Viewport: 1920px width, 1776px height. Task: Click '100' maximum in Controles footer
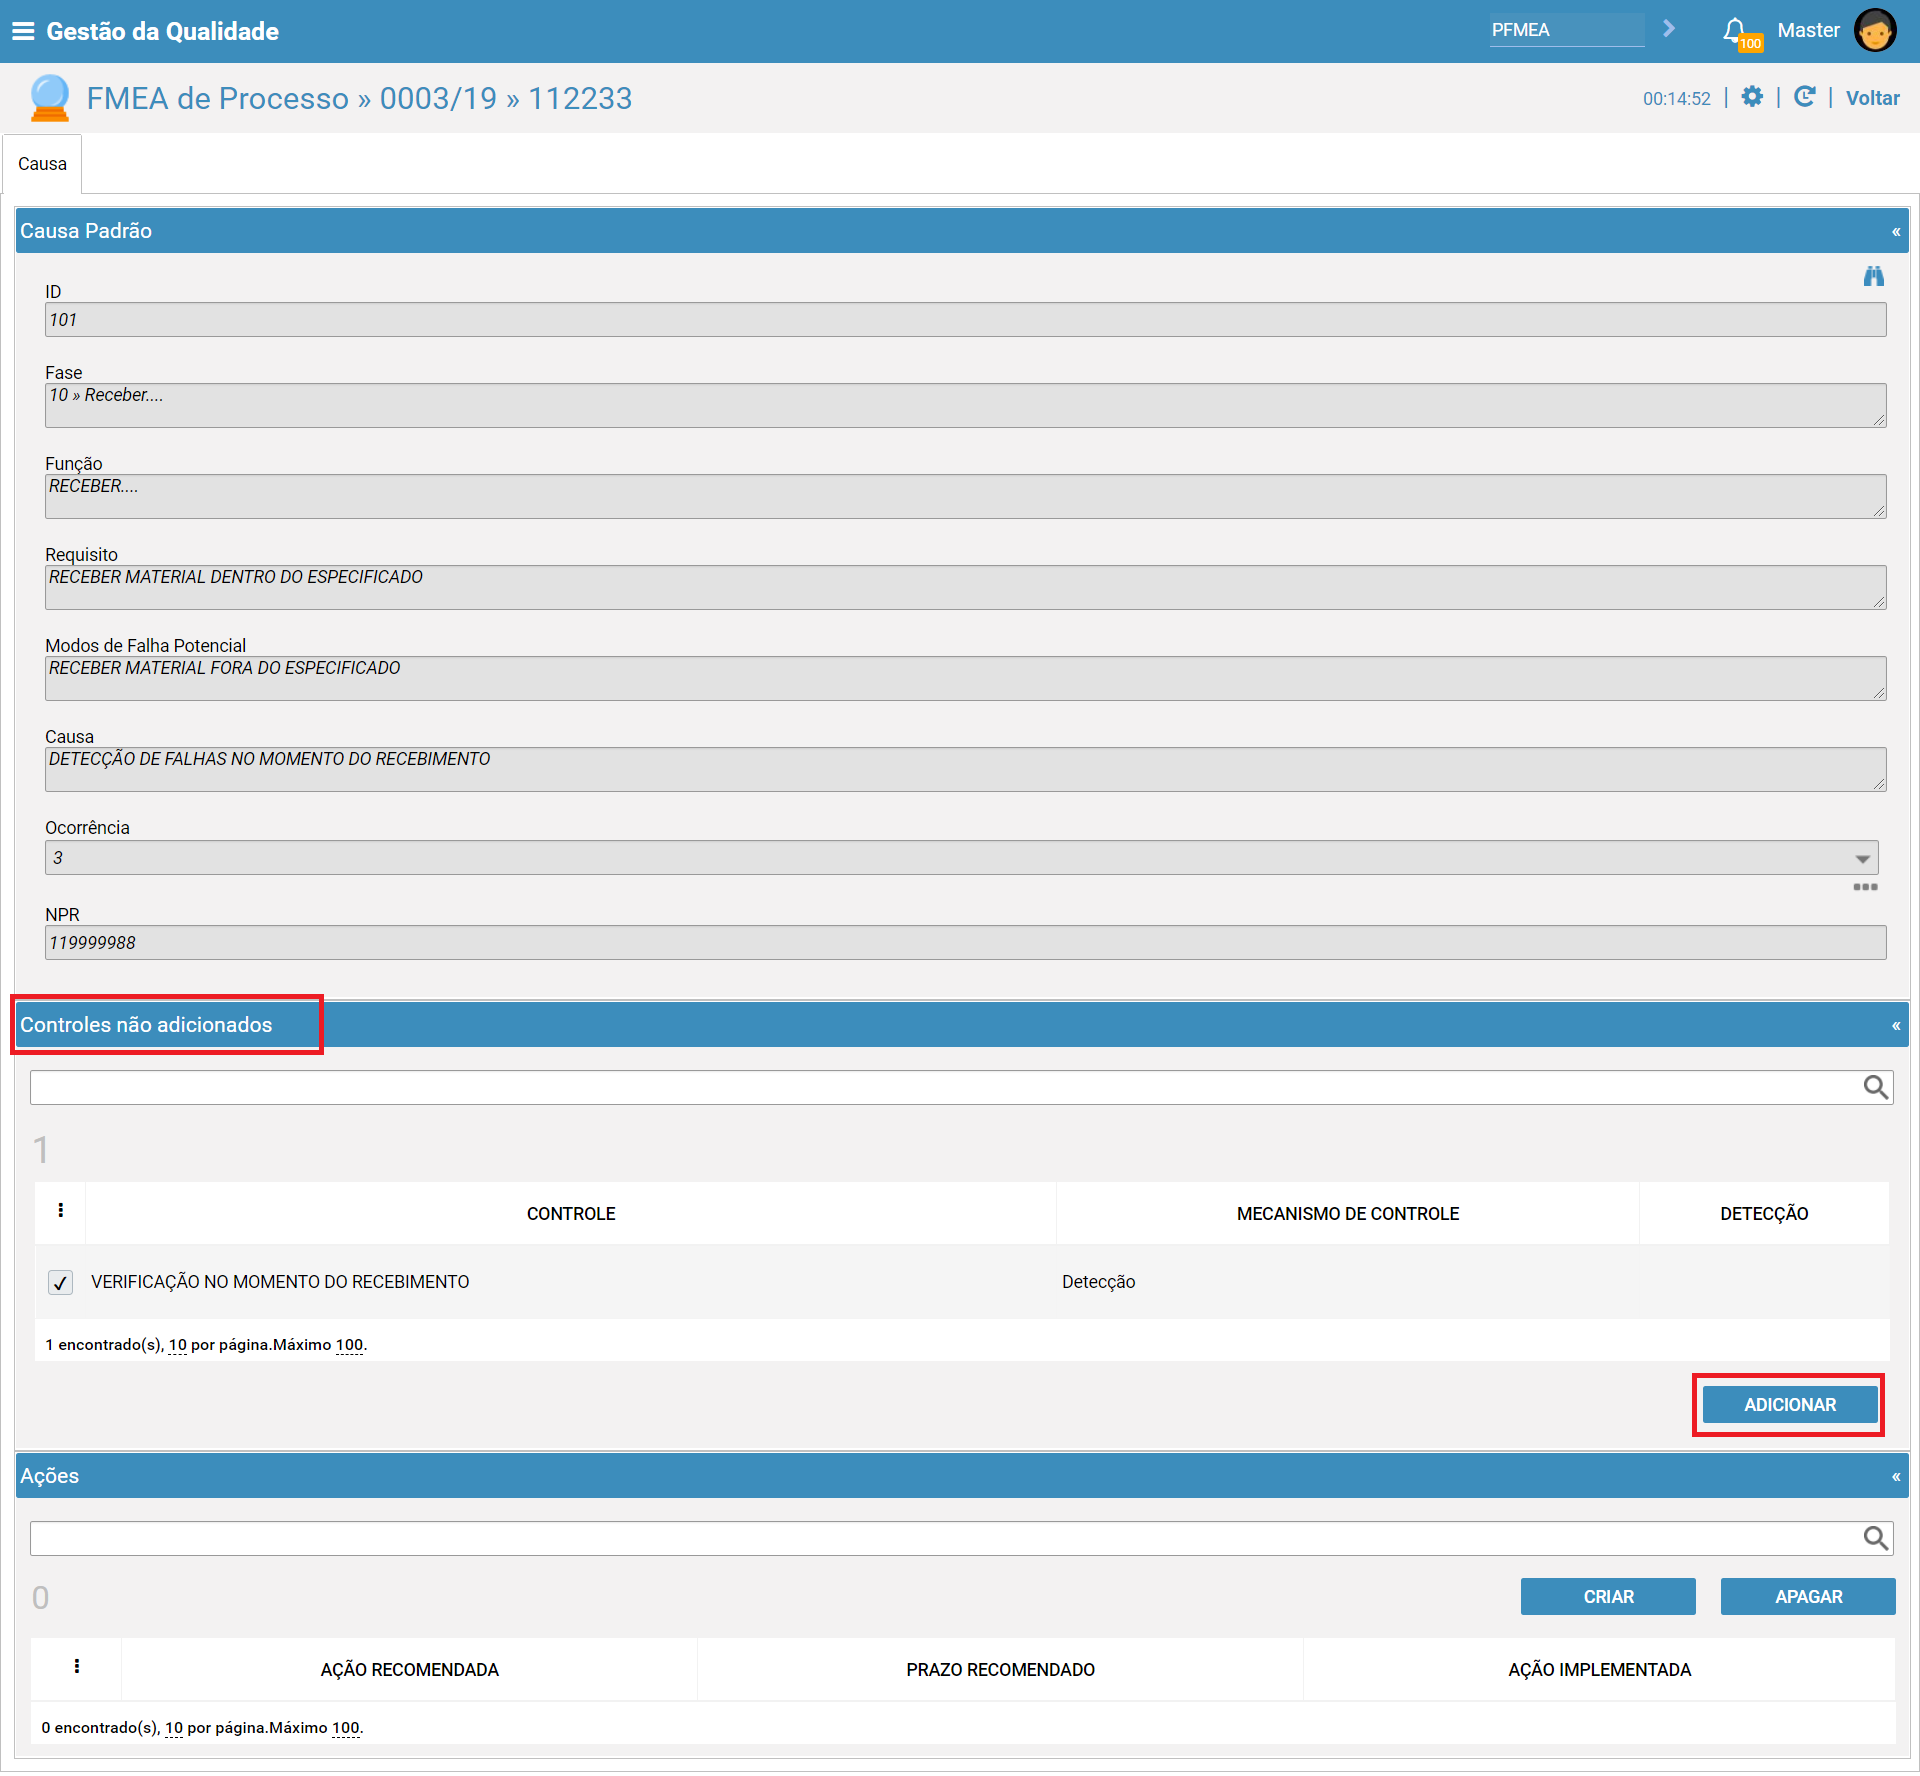click(349, 1345)
